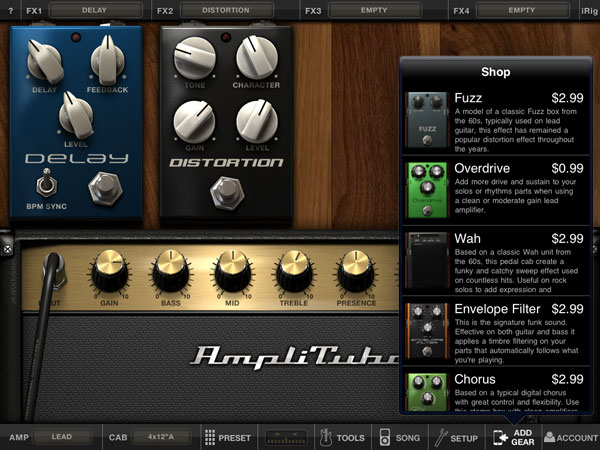The height and width of the screenshot is (450, 600).
Task: Open the Preset grid menu
Action: tap(228, 437)
